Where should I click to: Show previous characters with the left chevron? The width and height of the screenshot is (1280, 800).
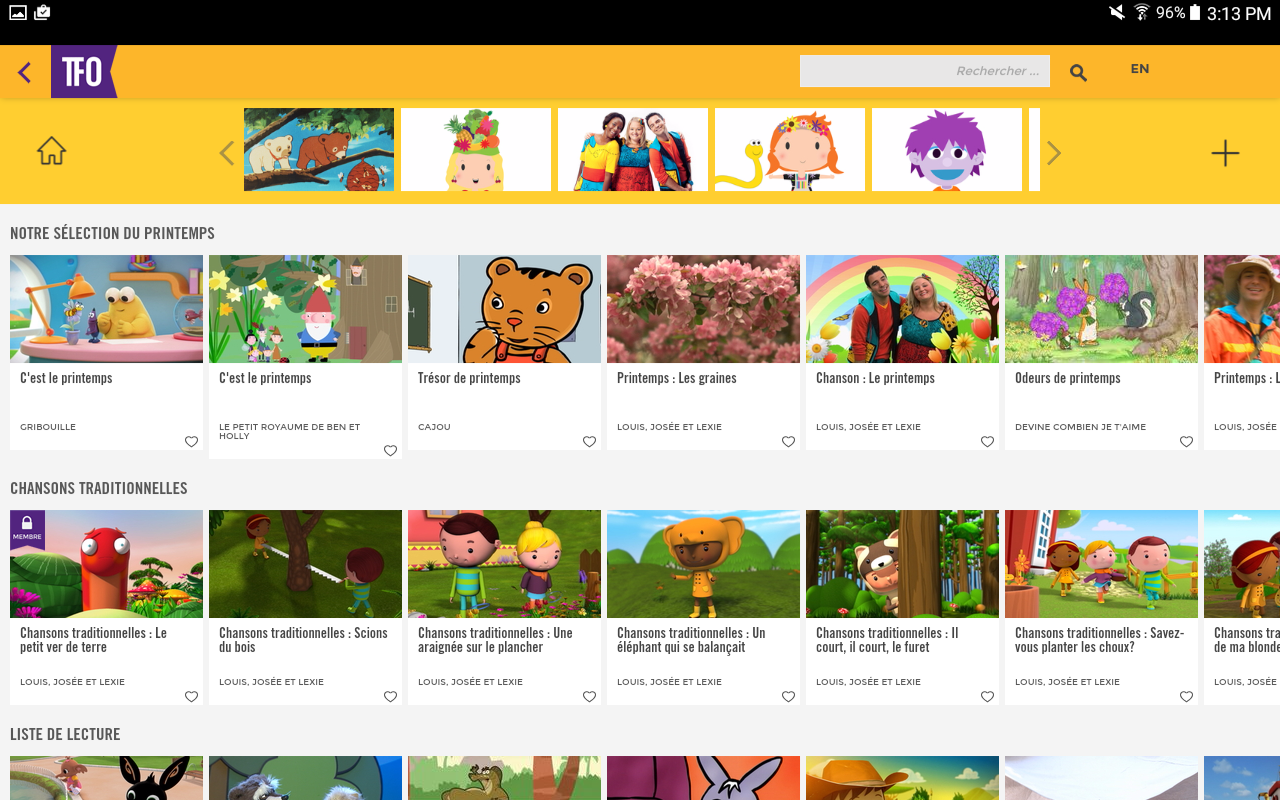[227, 153]
